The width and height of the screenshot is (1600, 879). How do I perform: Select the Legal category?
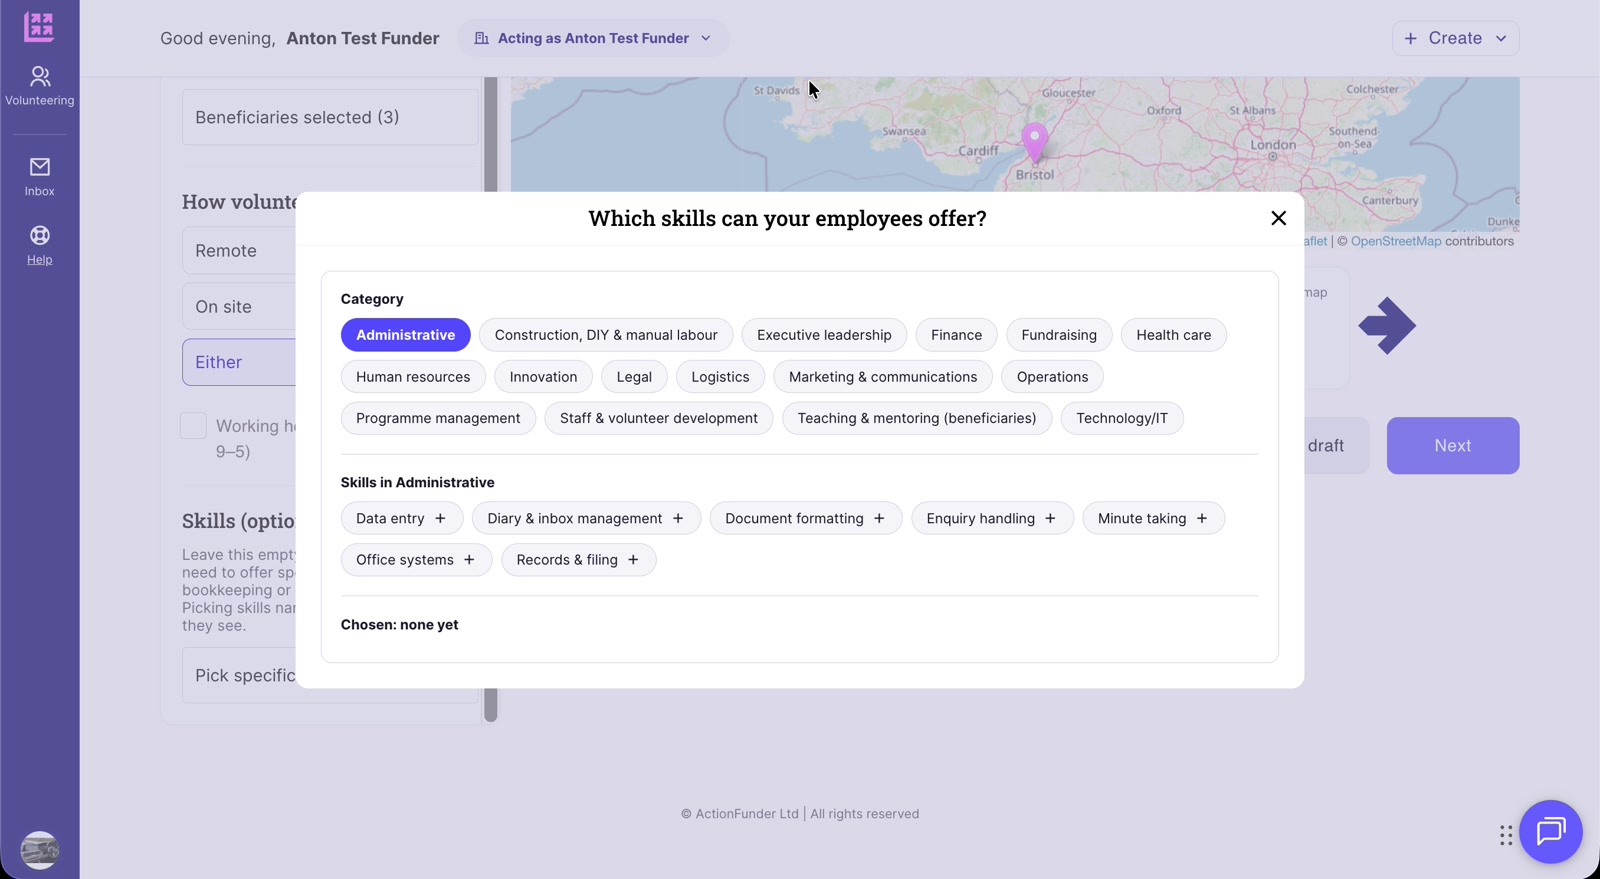pyautogui.click(x=634, y=377)
